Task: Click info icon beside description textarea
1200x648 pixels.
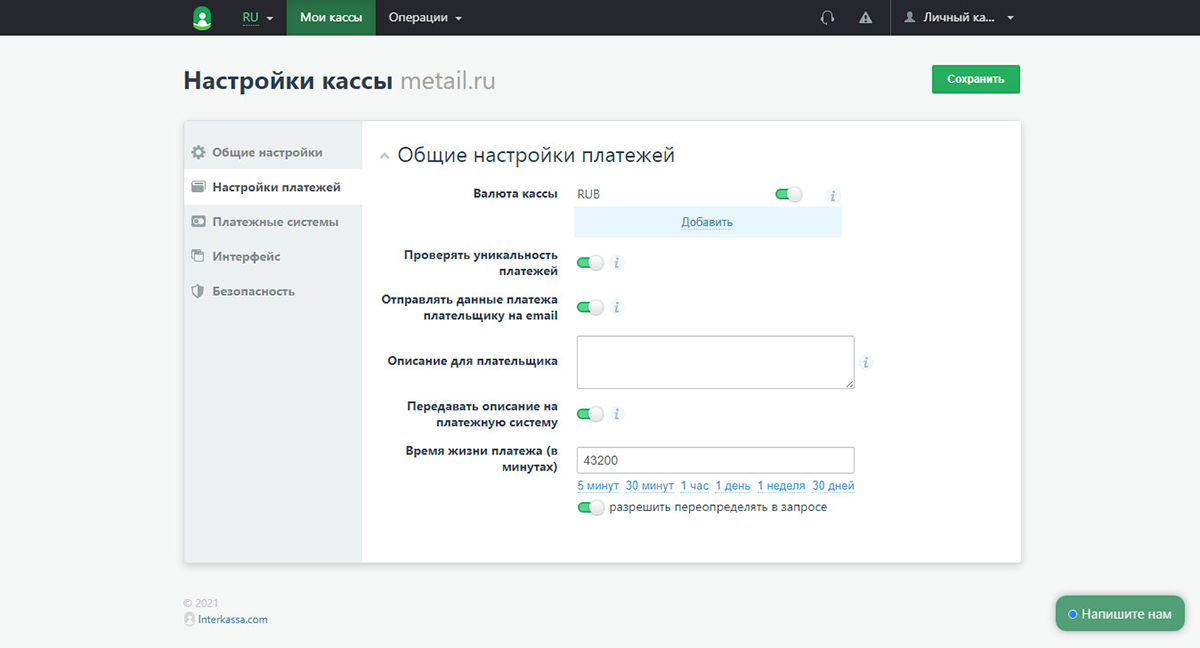Action: coord(866,362)
